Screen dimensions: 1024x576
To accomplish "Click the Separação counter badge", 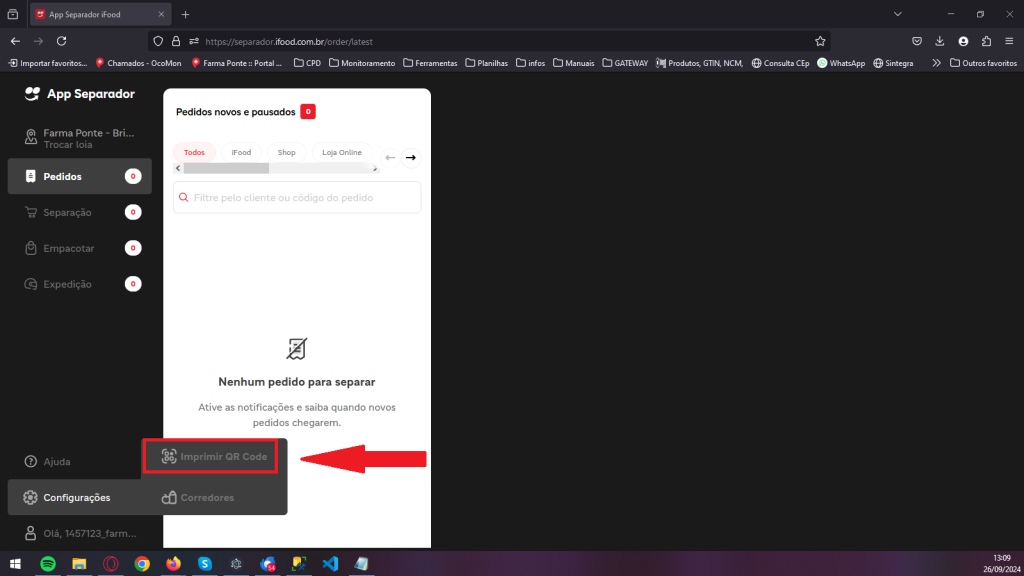I will 133,212.
